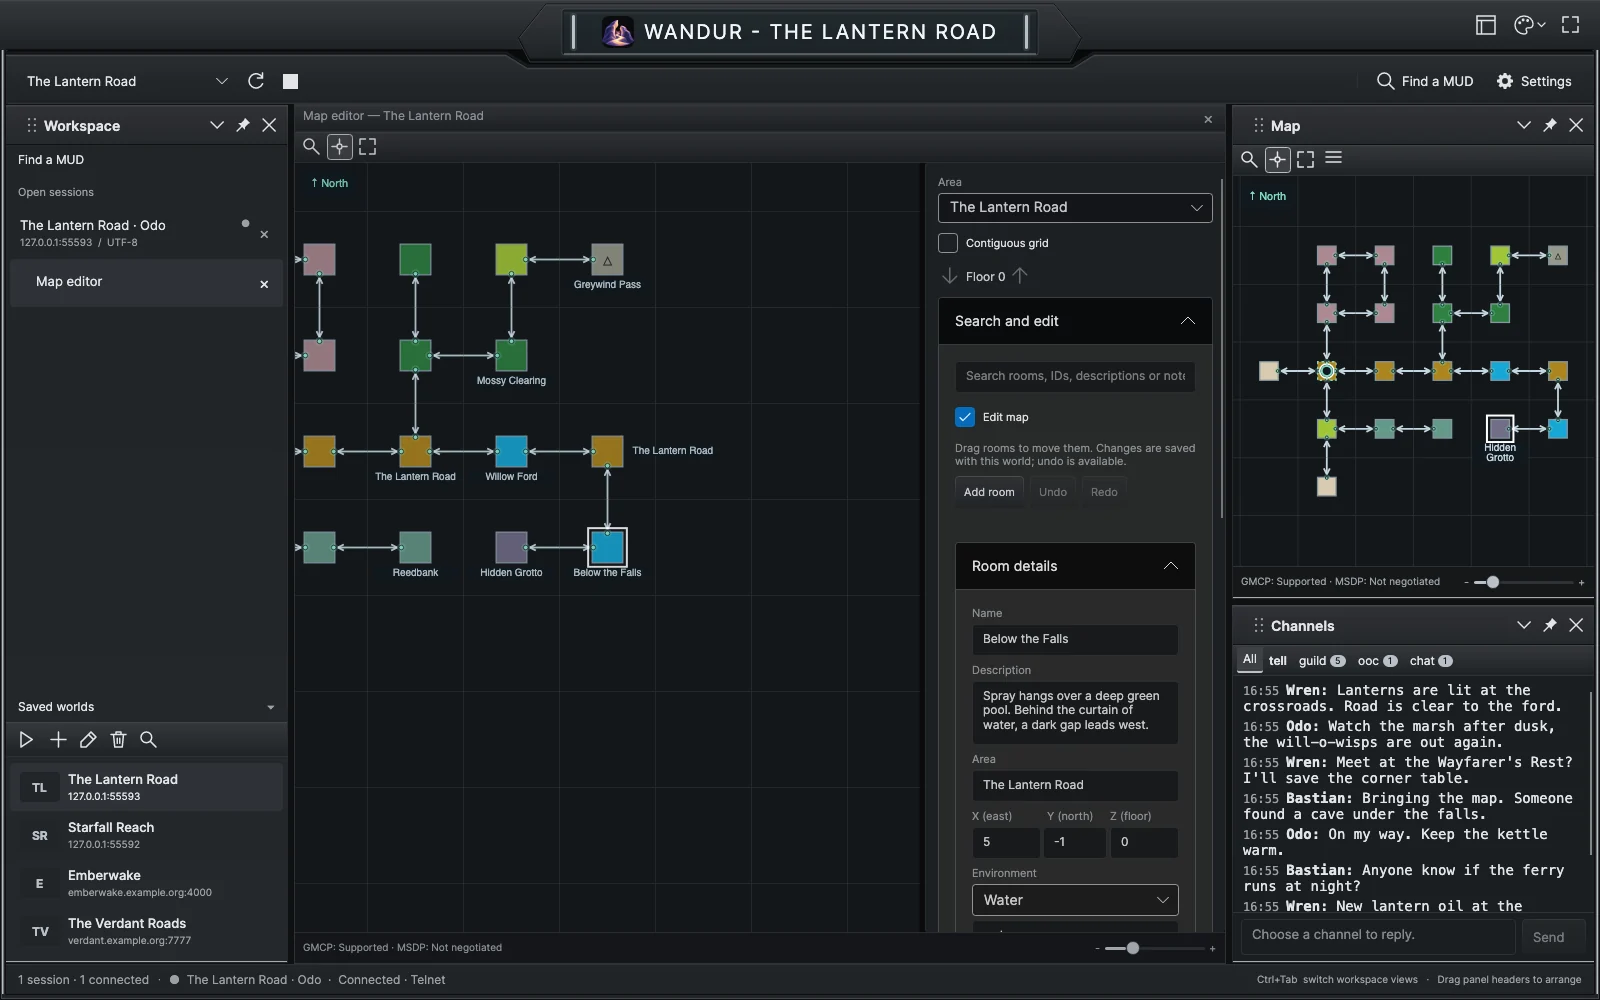1600x1000 pixels.
Task: Click the Undo button
Action: [x=1053, y=492]
